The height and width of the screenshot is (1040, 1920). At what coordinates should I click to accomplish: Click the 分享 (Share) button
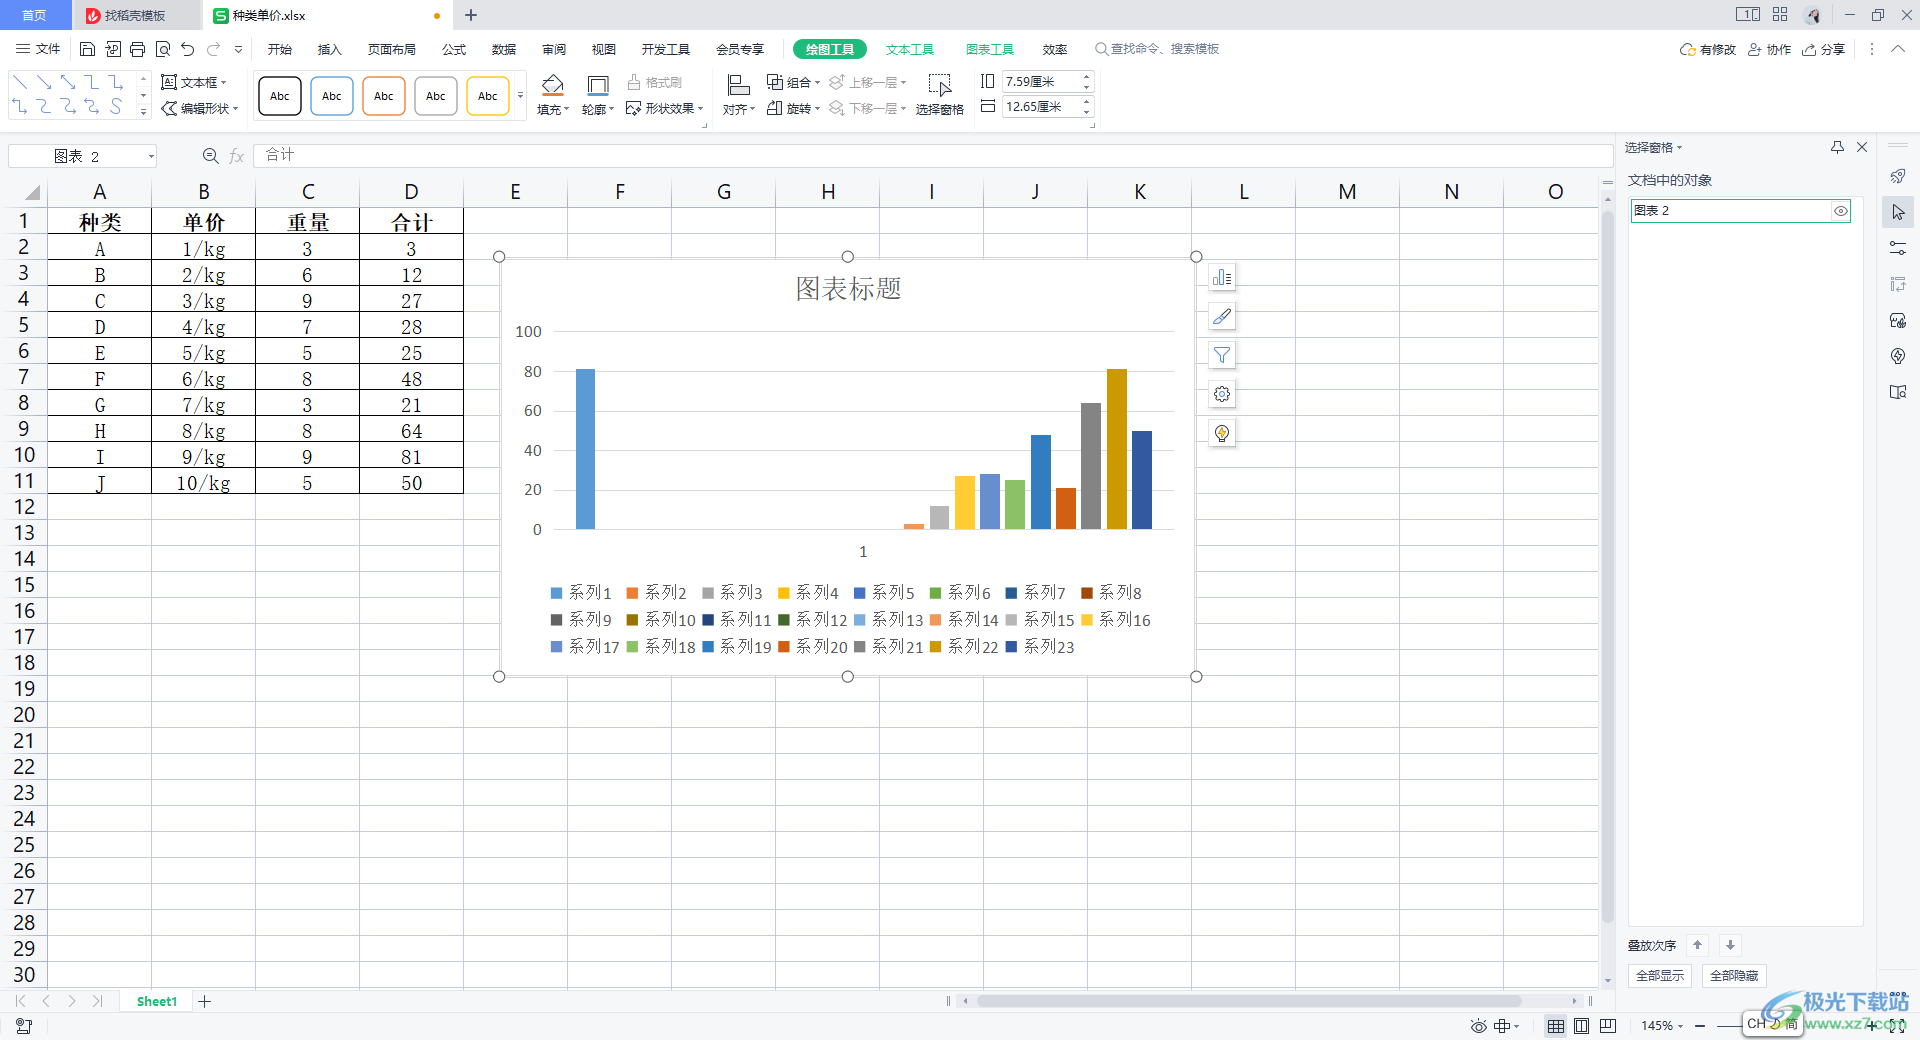point(1824,49)
